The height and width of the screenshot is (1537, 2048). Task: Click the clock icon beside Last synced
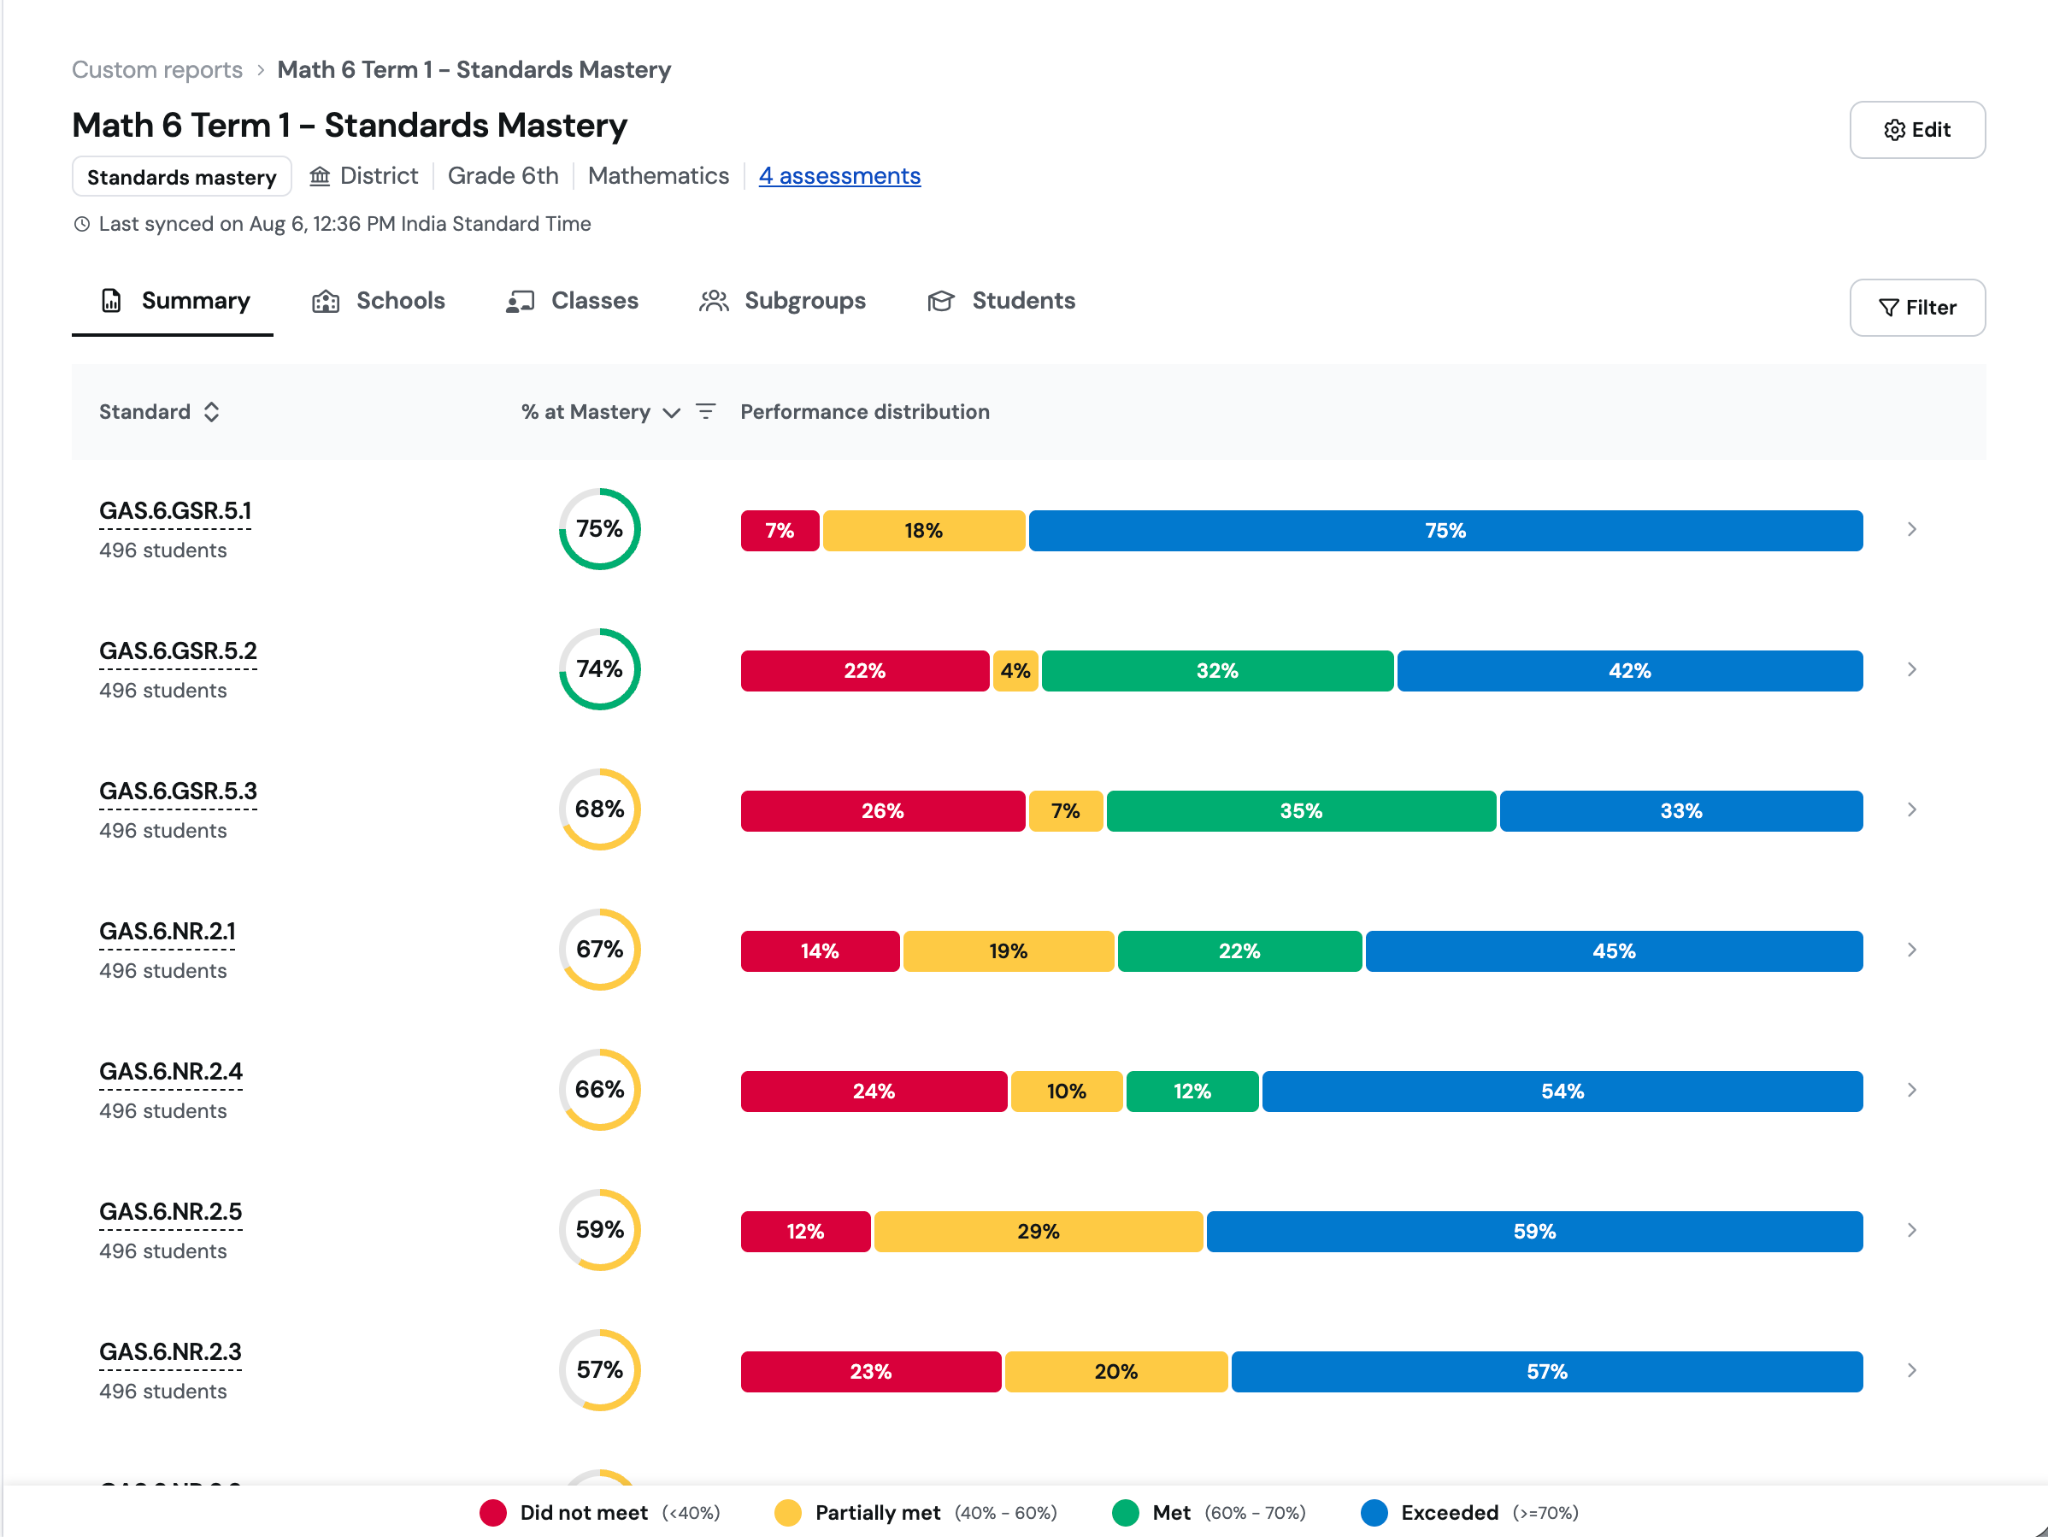(82, 224)
